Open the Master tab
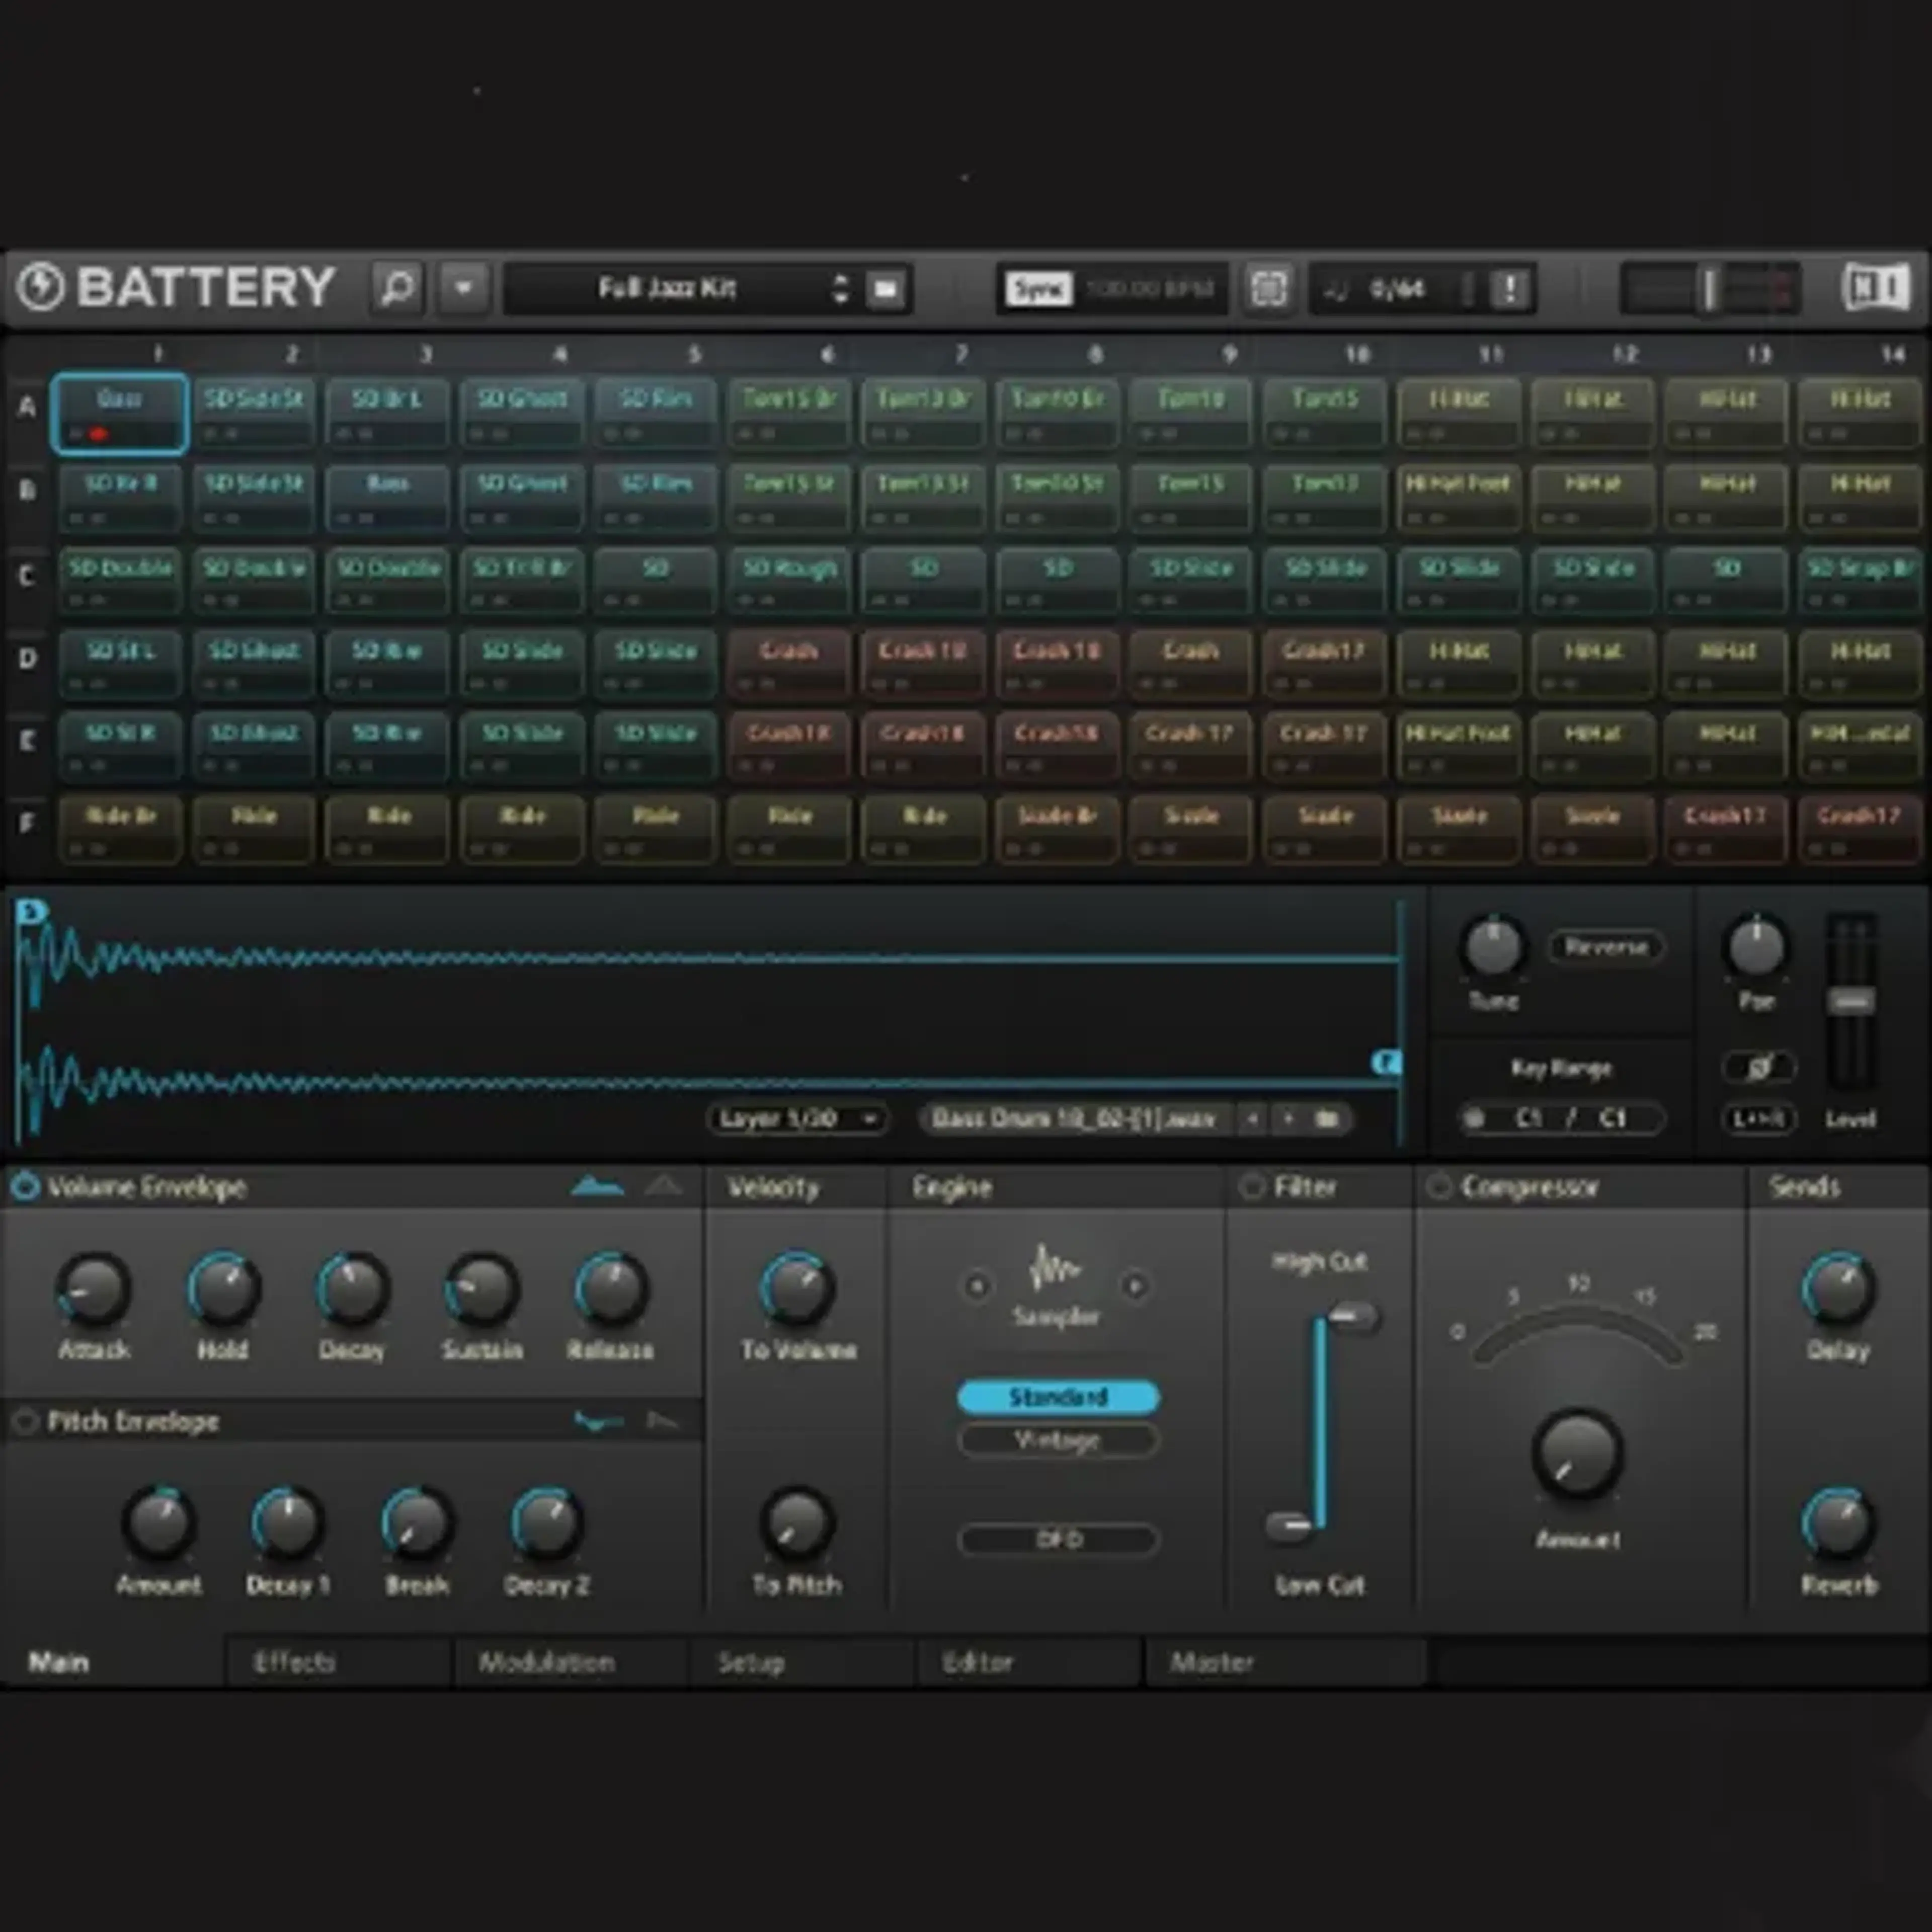Image resolution: width=1932 pixels, height=1932 pixels. click(x=1285, y=1662)
